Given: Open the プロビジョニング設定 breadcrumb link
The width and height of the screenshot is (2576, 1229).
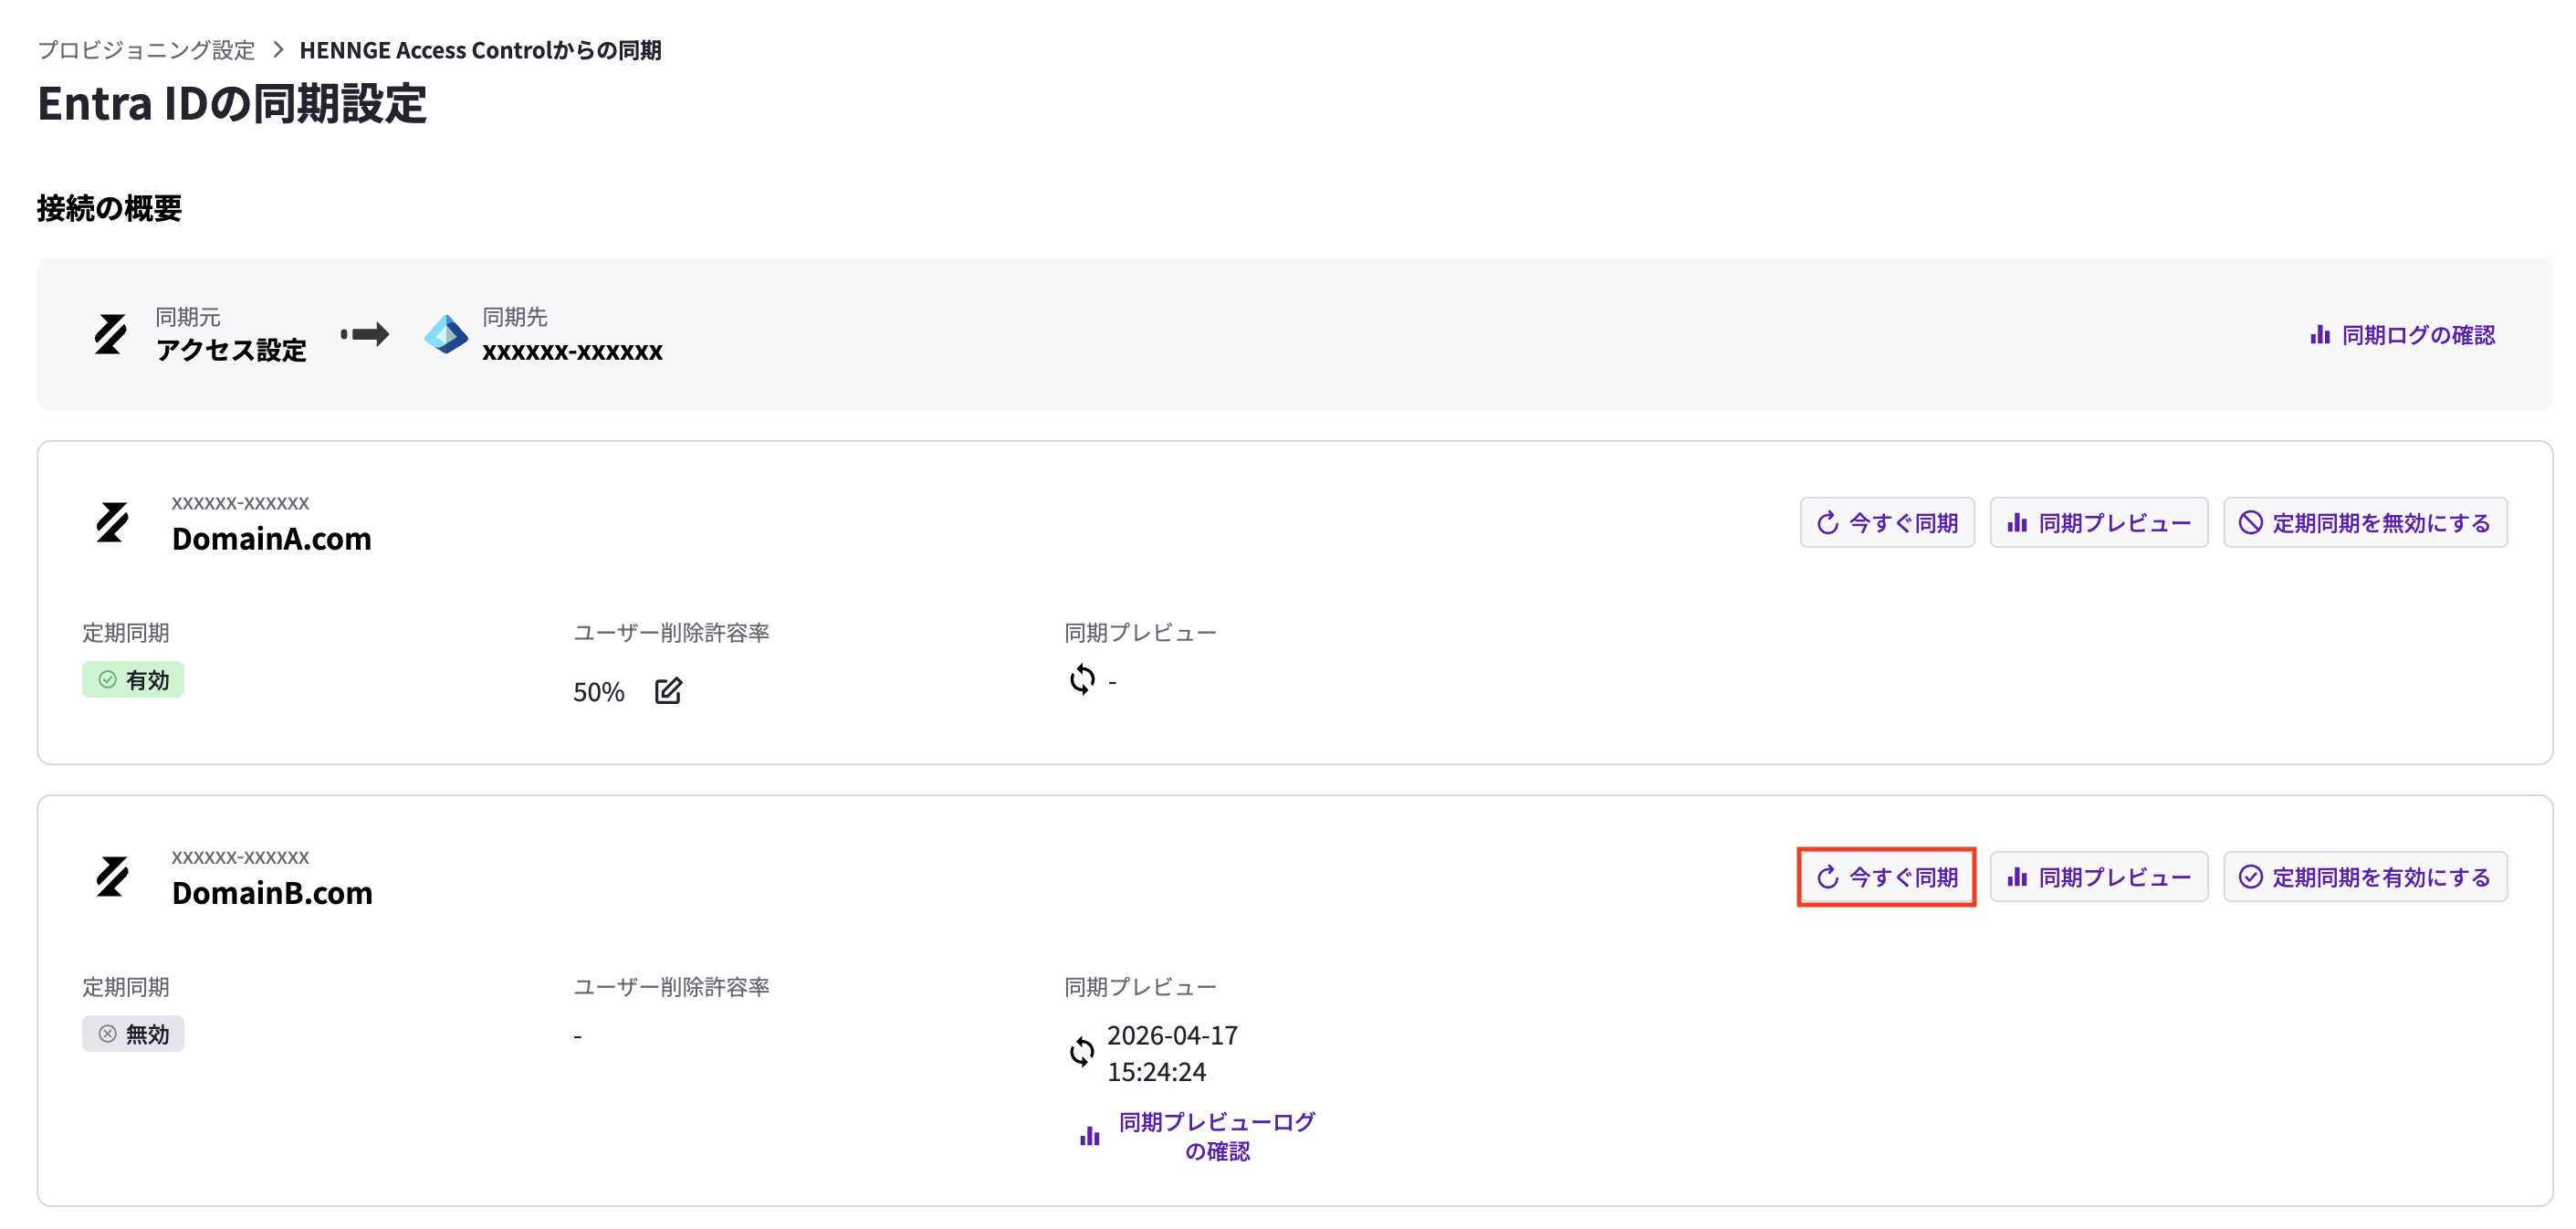Looking at the screenshot, I should point(146,50).
